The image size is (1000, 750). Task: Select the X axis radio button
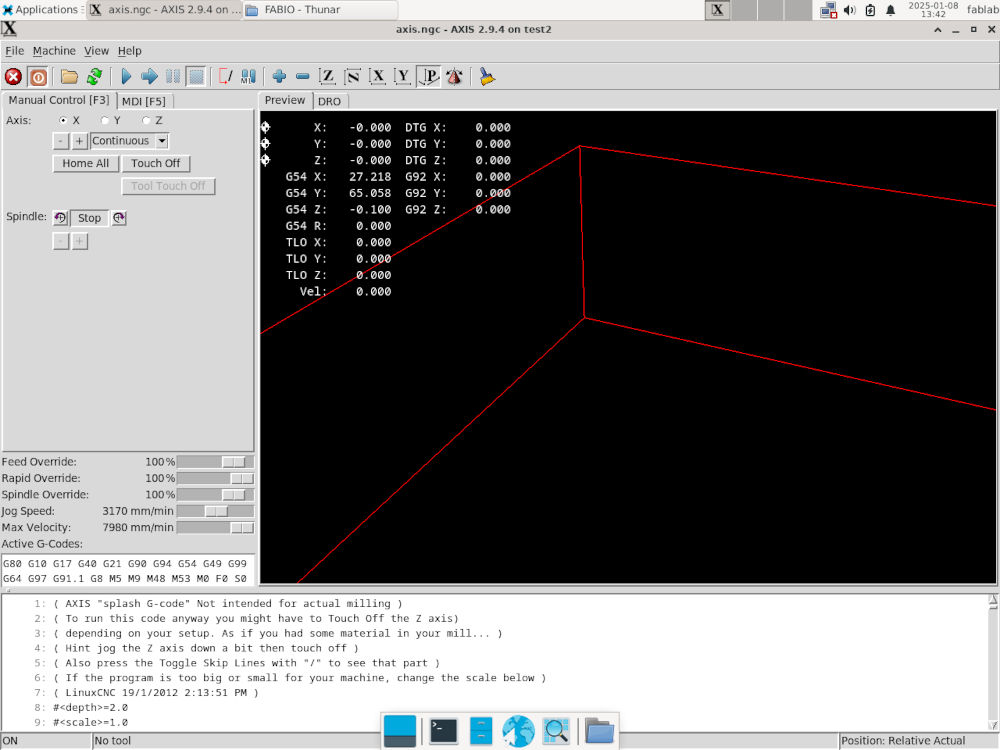[x=62, y=120]
